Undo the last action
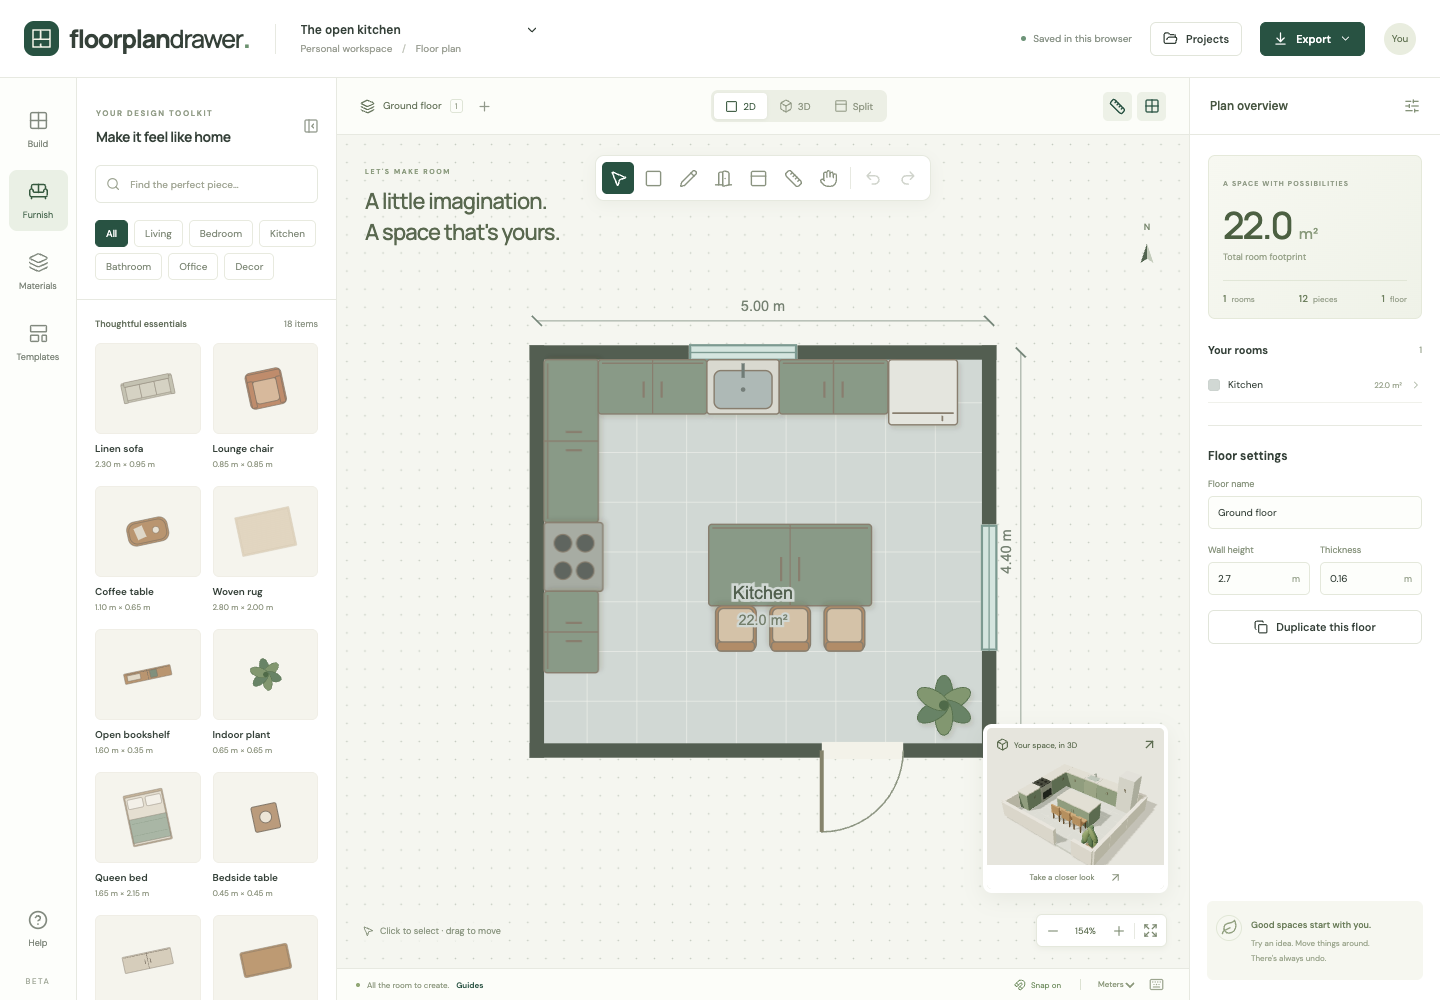1440x1000 pixels. (x=873, y=178)
